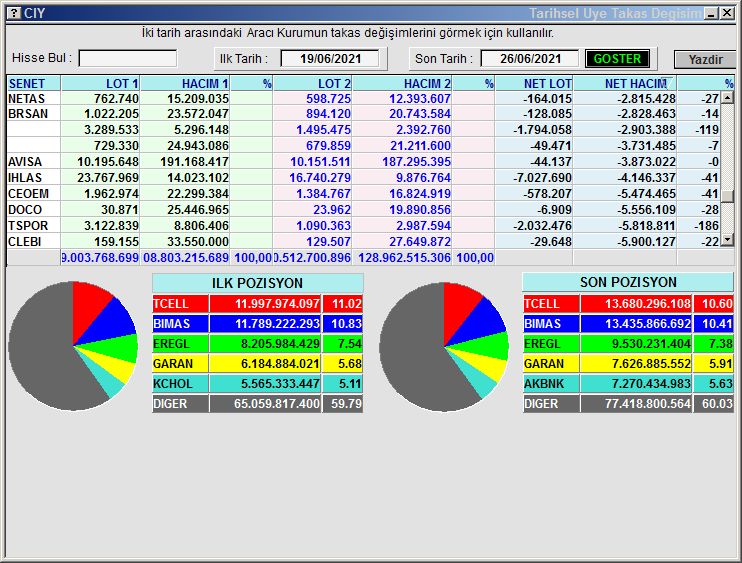Click the SENET column header
This screenshot has height=563, width=742.
click(33, 84)
